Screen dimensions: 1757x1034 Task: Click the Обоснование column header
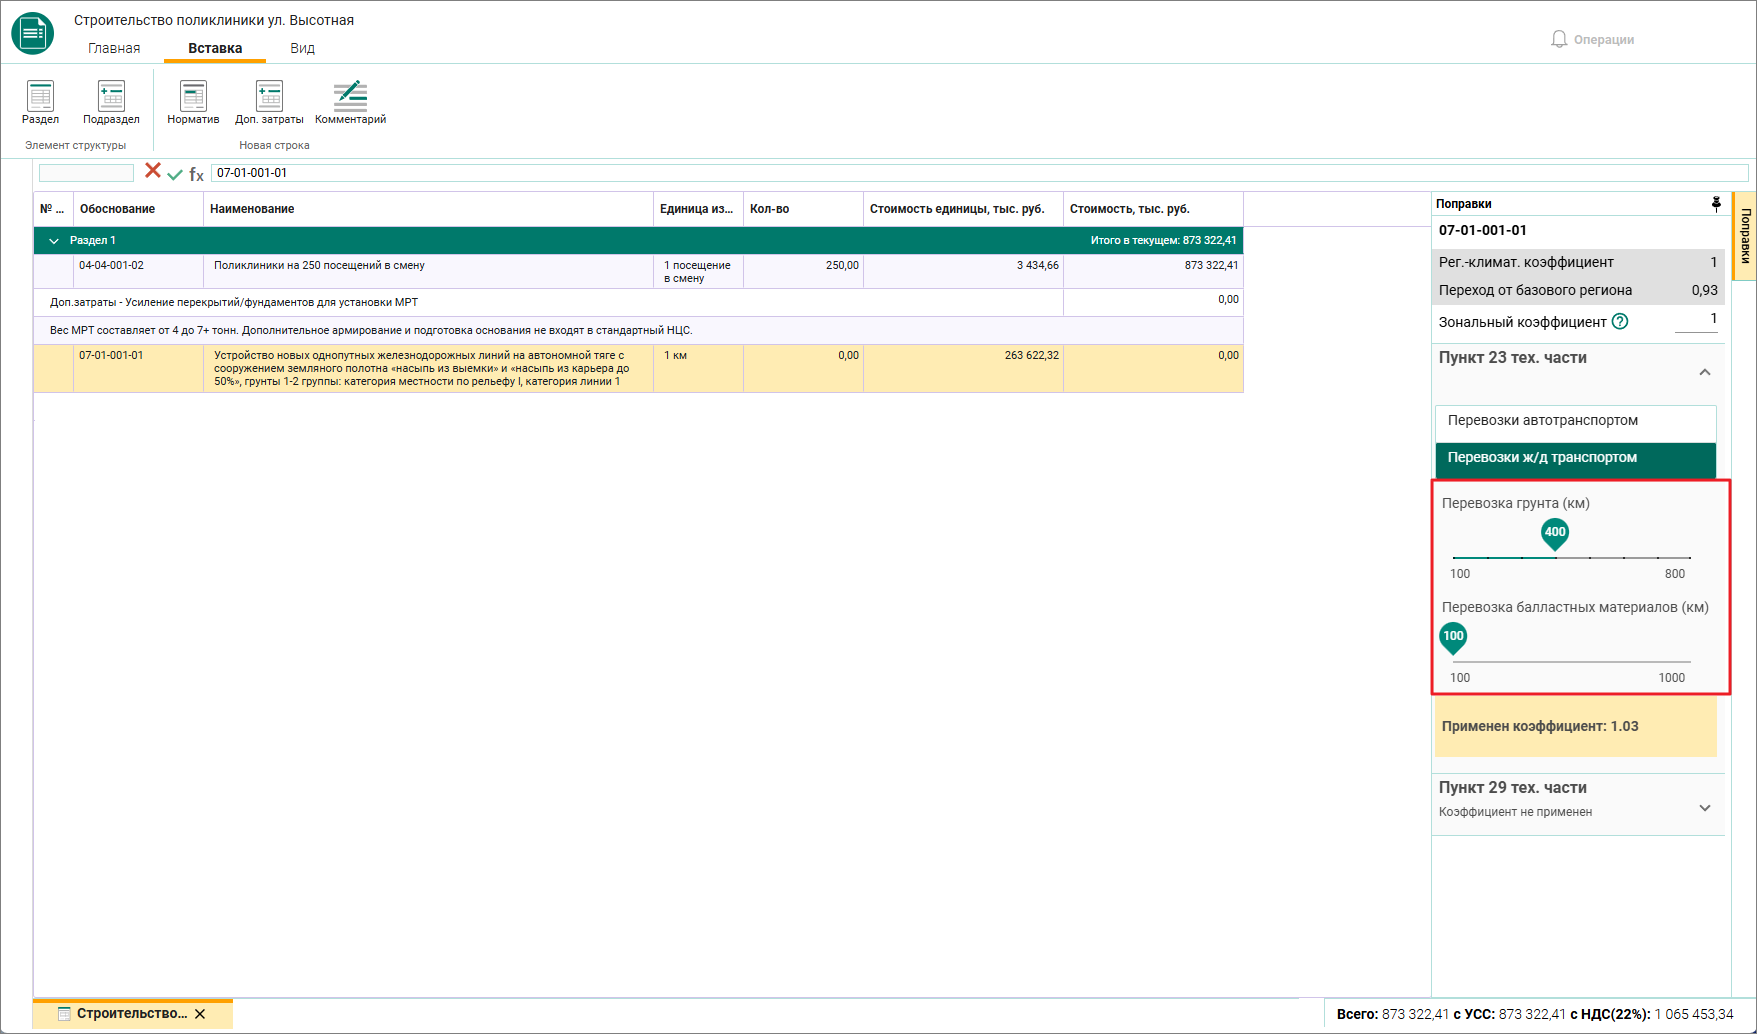(x=138, y=209)
